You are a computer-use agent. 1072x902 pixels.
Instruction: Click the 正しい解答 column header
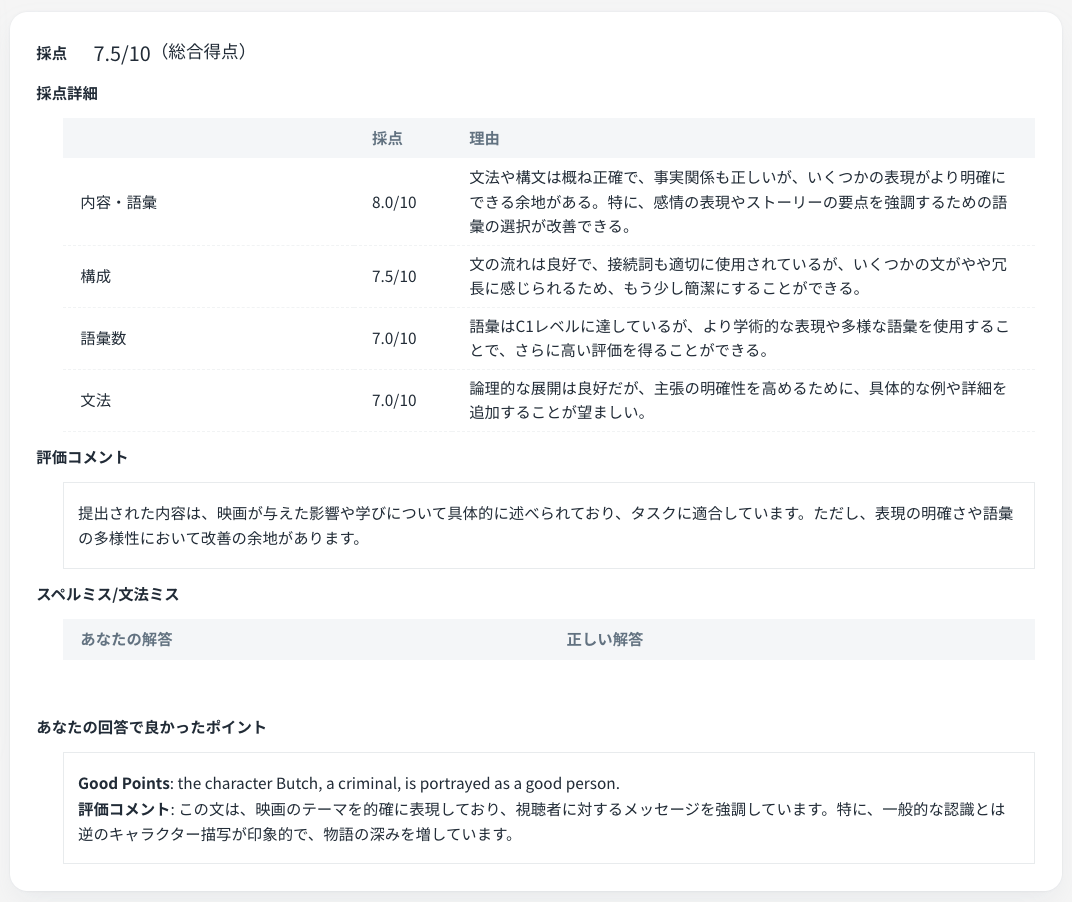[x=604, y=639]
